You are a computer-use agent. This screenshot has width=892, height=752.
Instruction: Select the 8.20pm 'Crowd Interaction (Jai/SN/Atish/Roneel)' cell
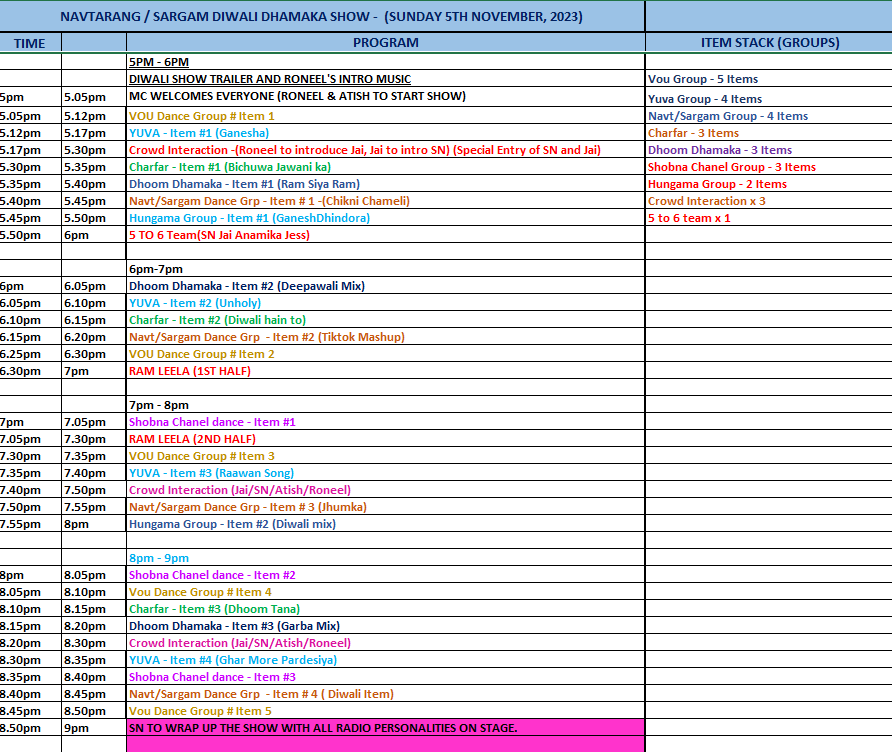[x=386, y=643]
